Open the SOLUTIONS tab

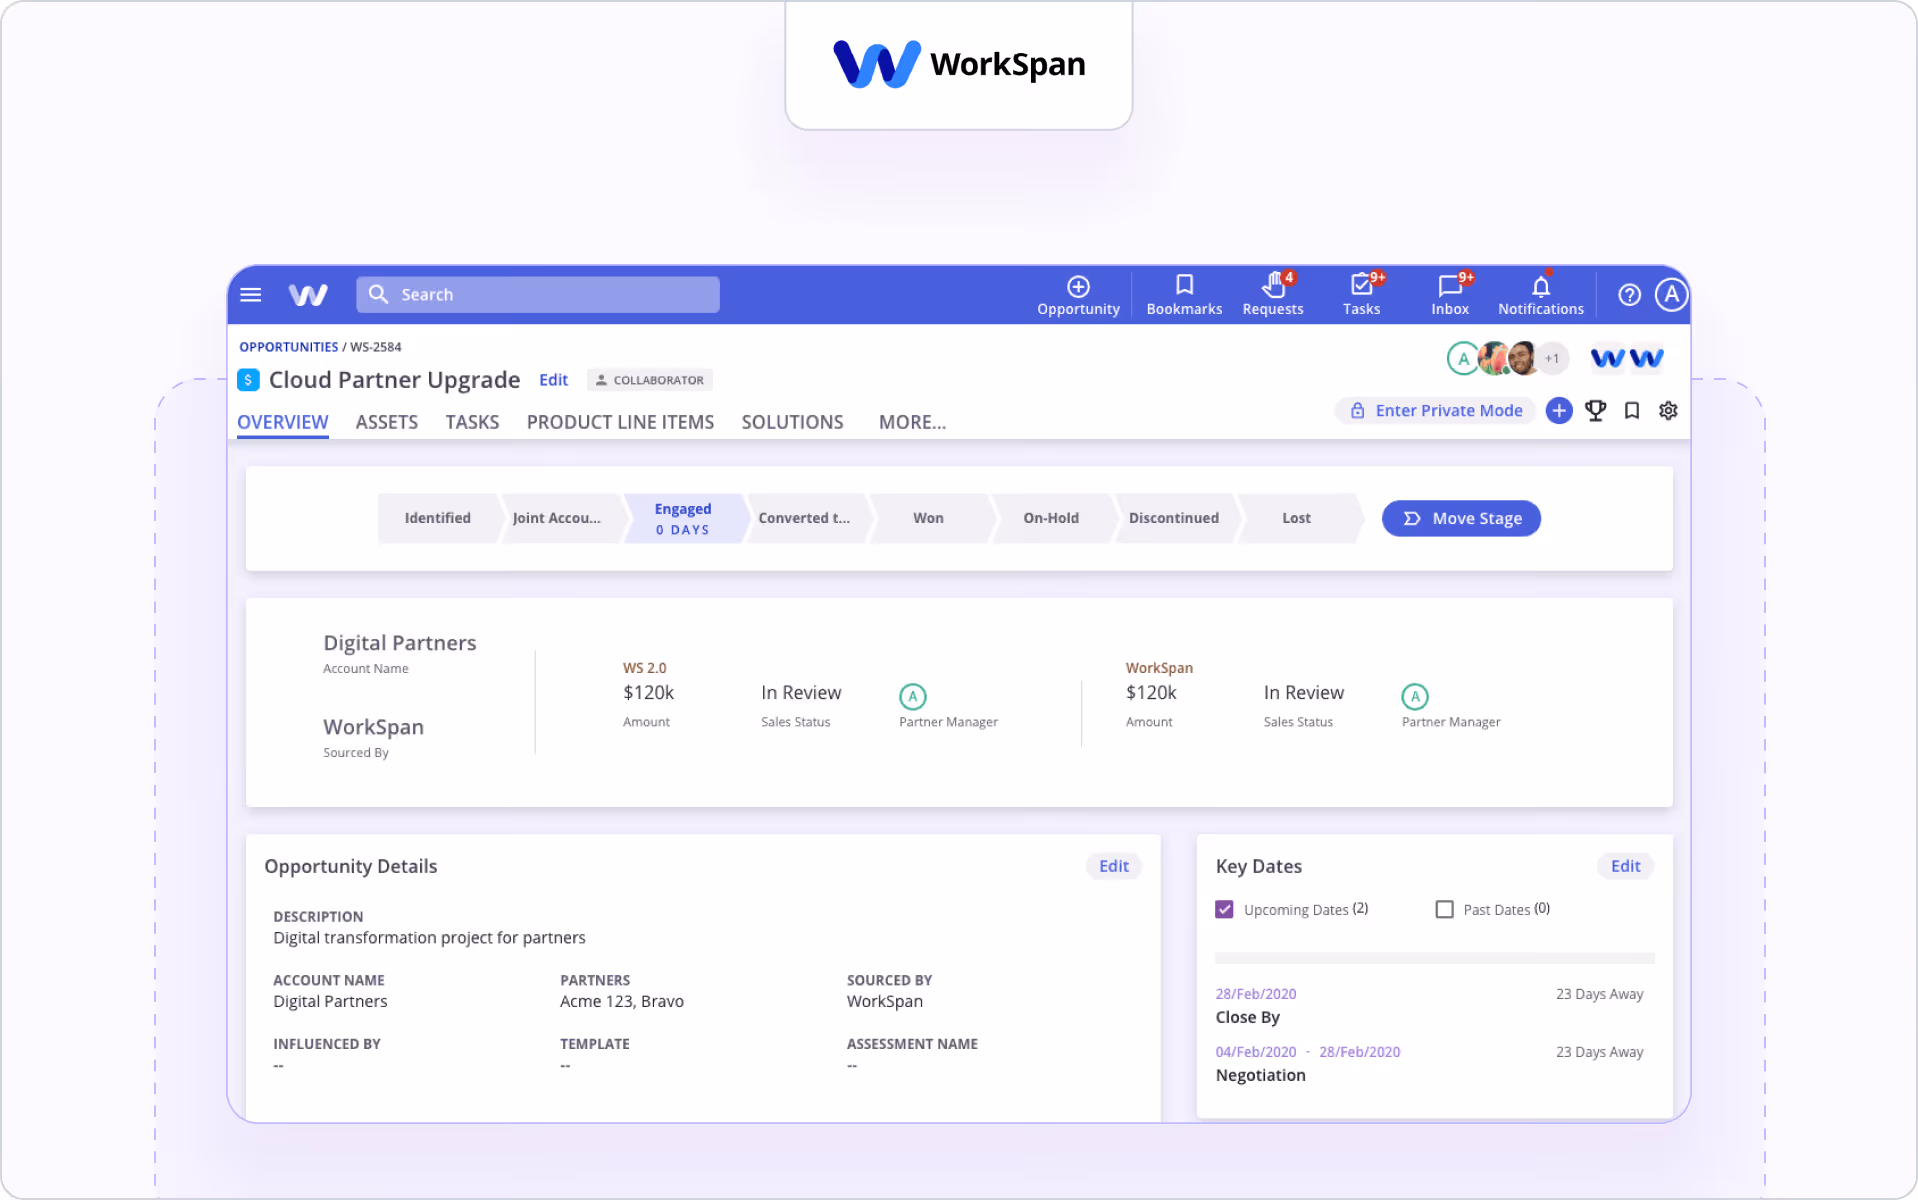[792, 422]
